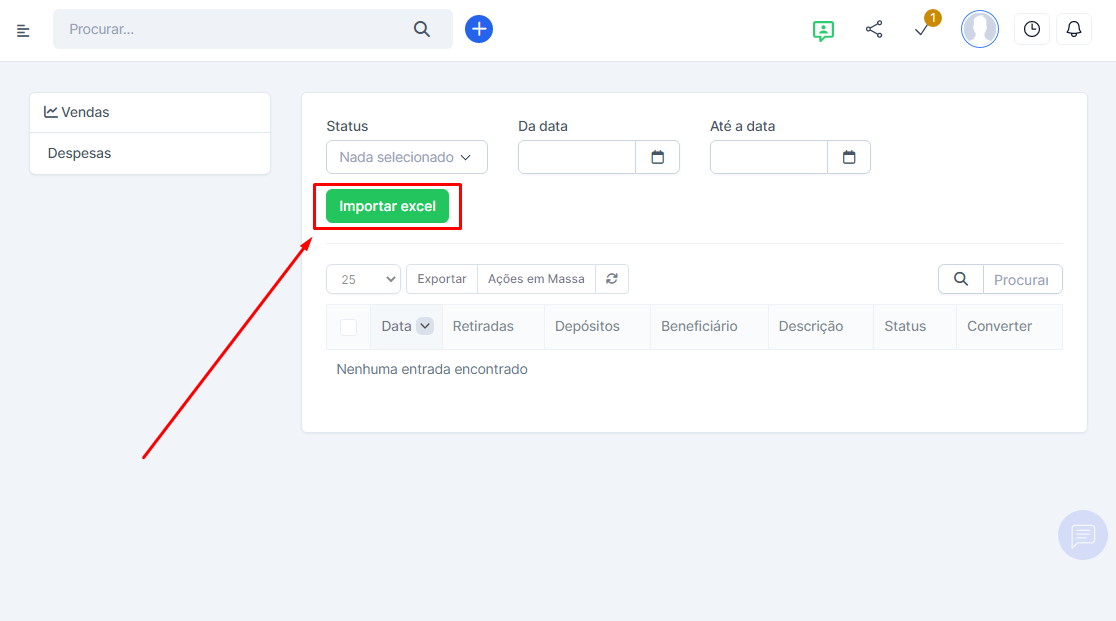Toggle sort arrow on Data column

click(x=424, y=326)
